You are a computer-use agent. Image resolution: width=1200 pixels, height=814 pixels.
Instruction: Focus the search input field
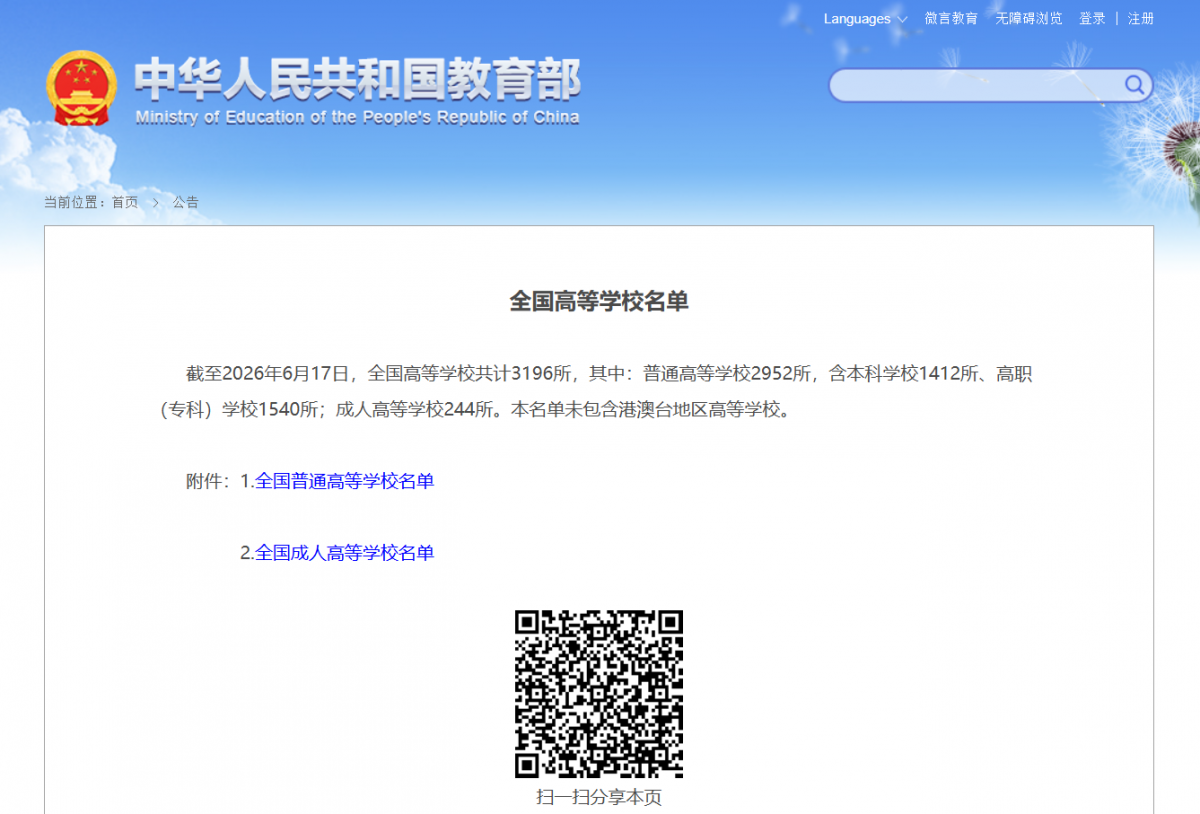(978, 85)
